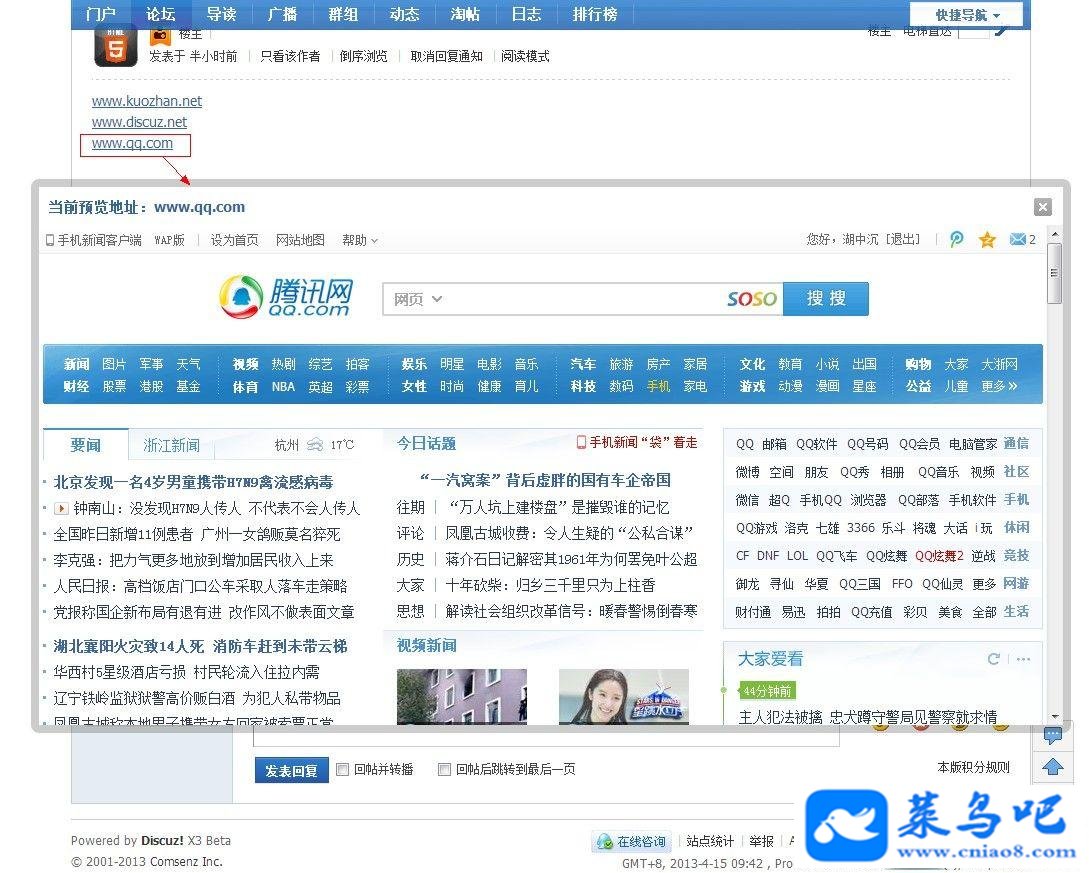Click the mobile phone icon next to 手机新闻客户端

tap(49, 240)
